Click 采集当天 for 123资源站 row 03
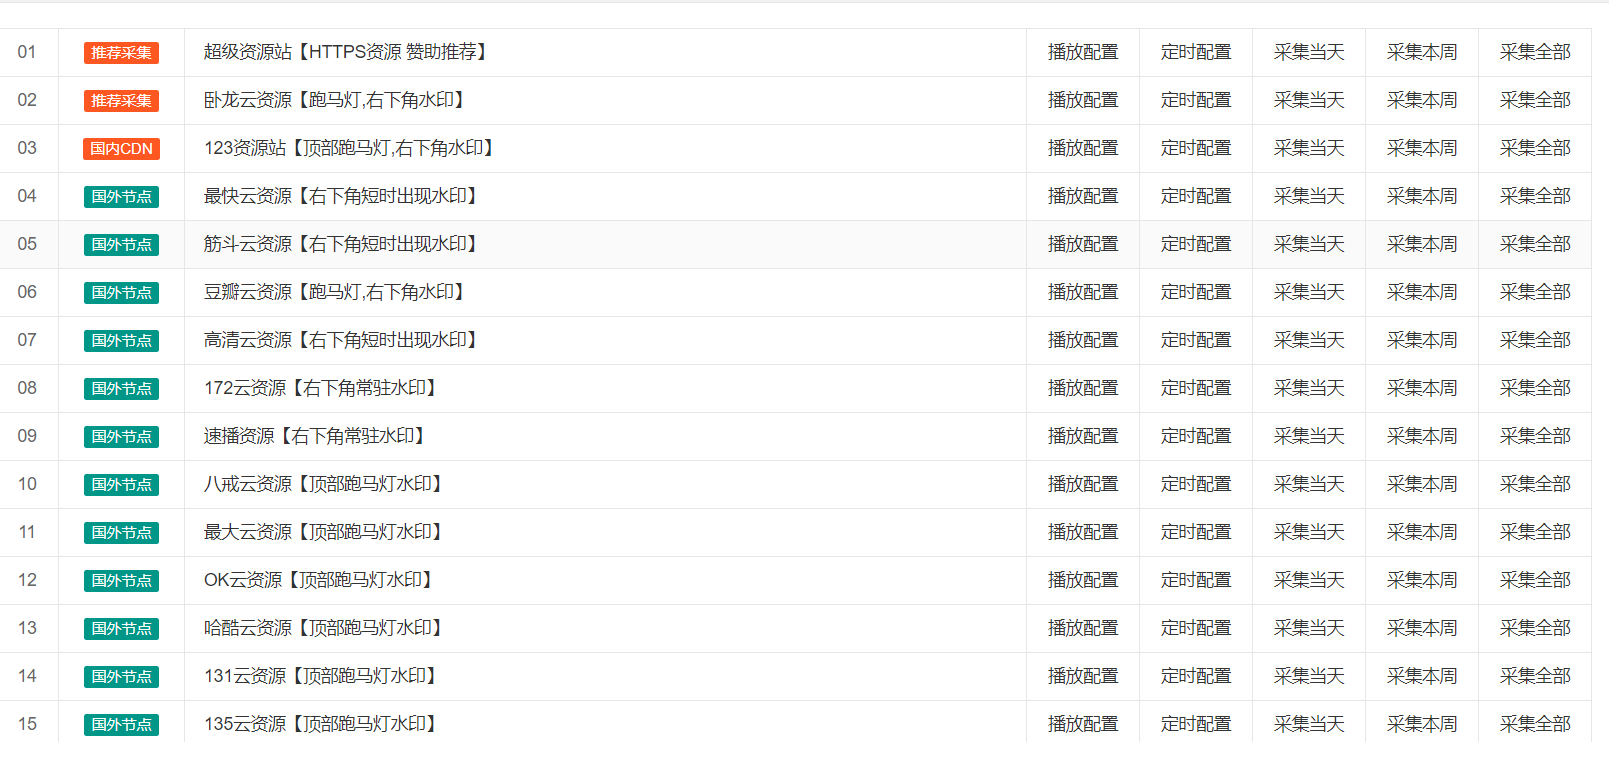This screenshot has width=1609, height=760. (1309, 148)
